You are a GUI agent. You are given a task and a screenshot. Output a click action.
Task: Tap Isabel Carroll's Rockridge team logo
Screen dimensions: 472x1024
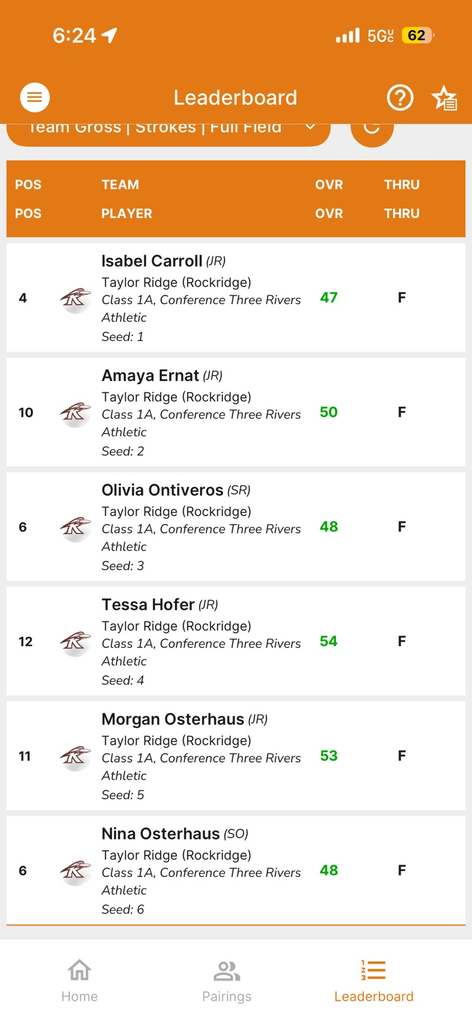point(75,298)
